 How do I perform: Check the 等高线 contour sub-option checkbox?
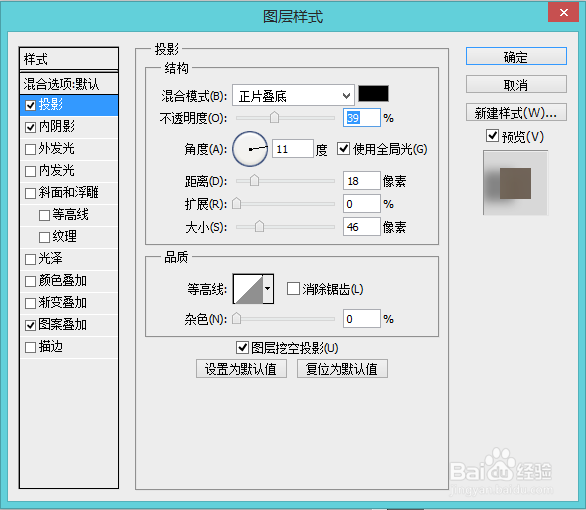44,216
